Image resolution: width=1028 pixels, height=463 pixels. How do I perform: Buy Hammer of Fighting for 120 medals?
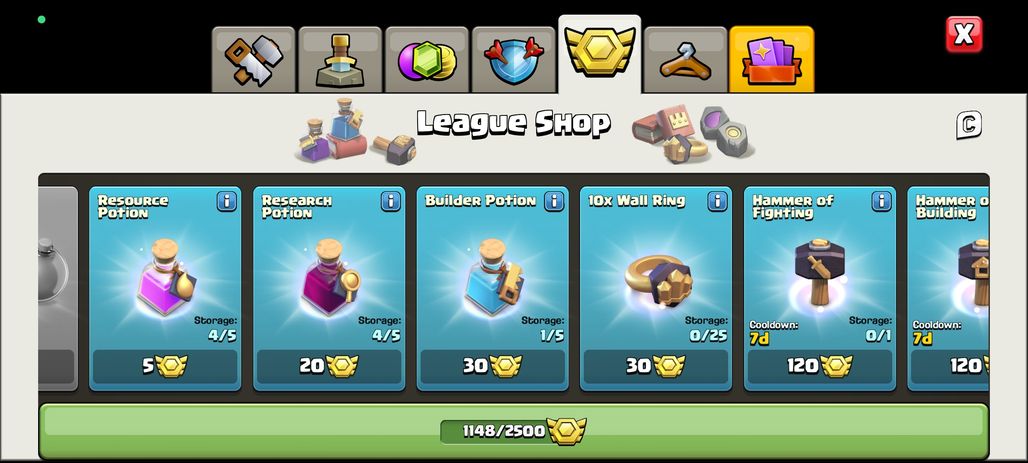[x=820, y=366]
